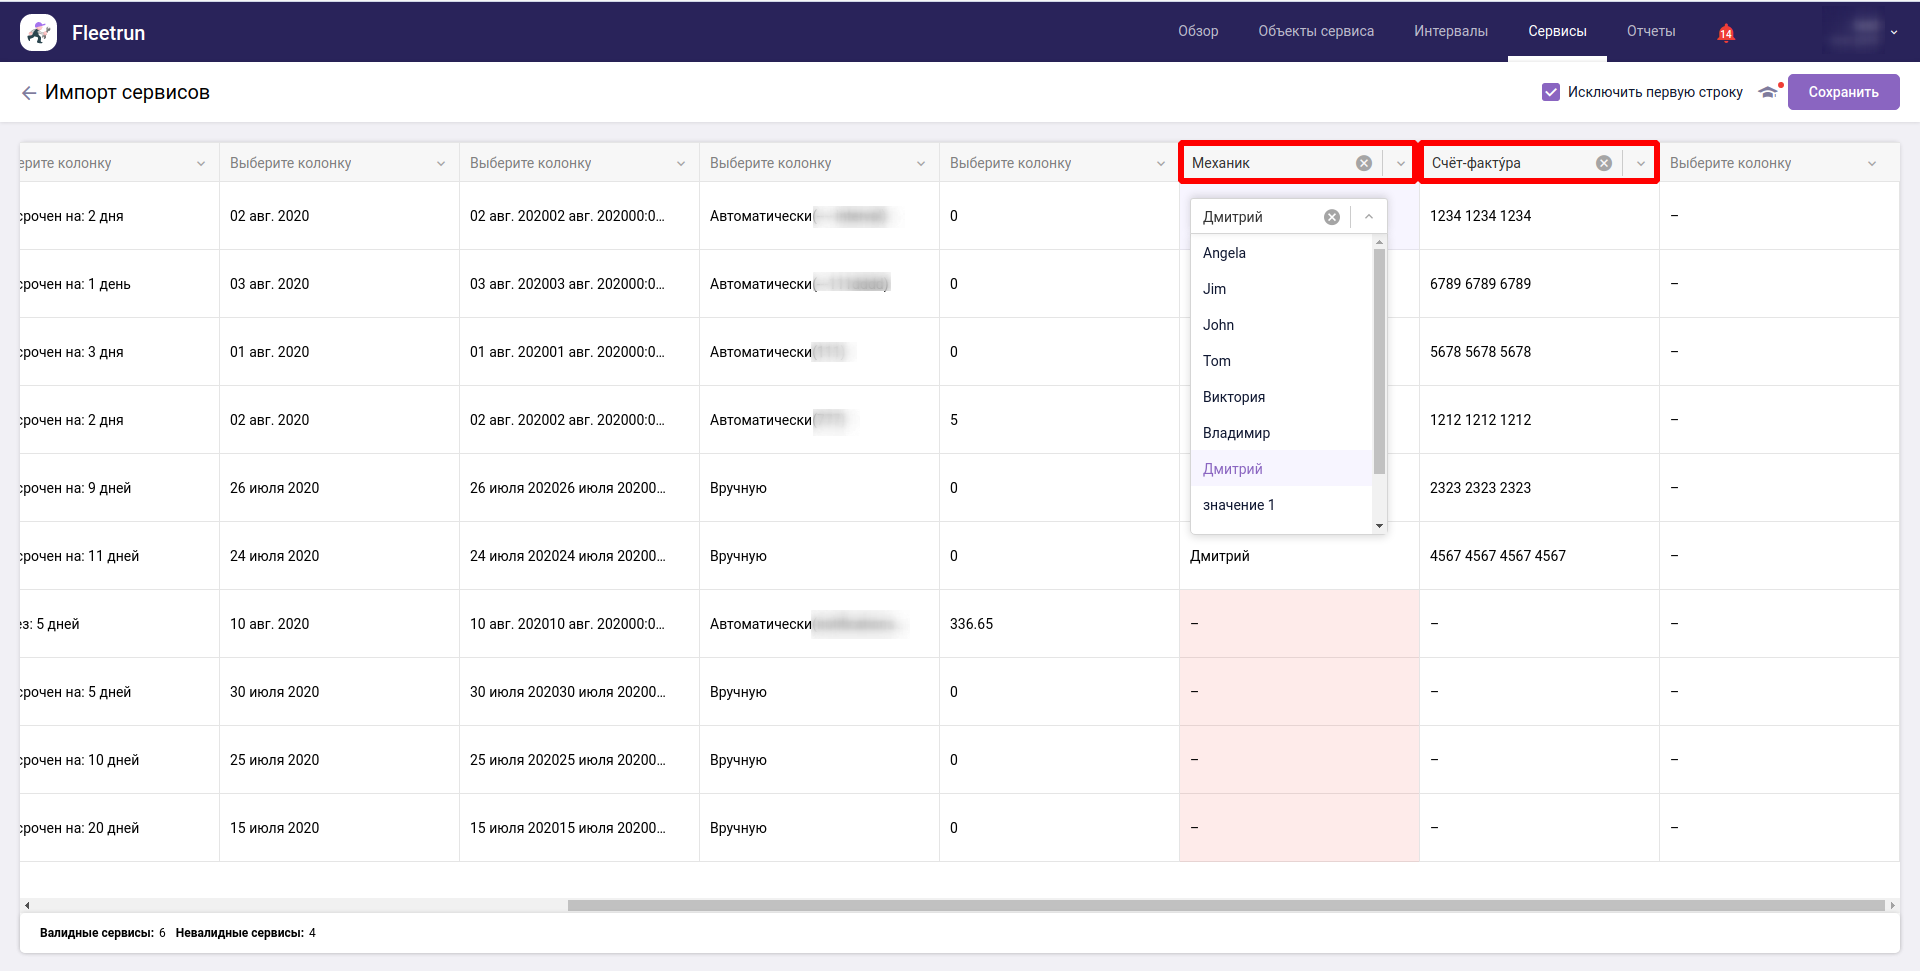Viewport: 1920px width, 971px height.
Task: Select Виктория from the mechanic list
Action: tap(1233, 397)
